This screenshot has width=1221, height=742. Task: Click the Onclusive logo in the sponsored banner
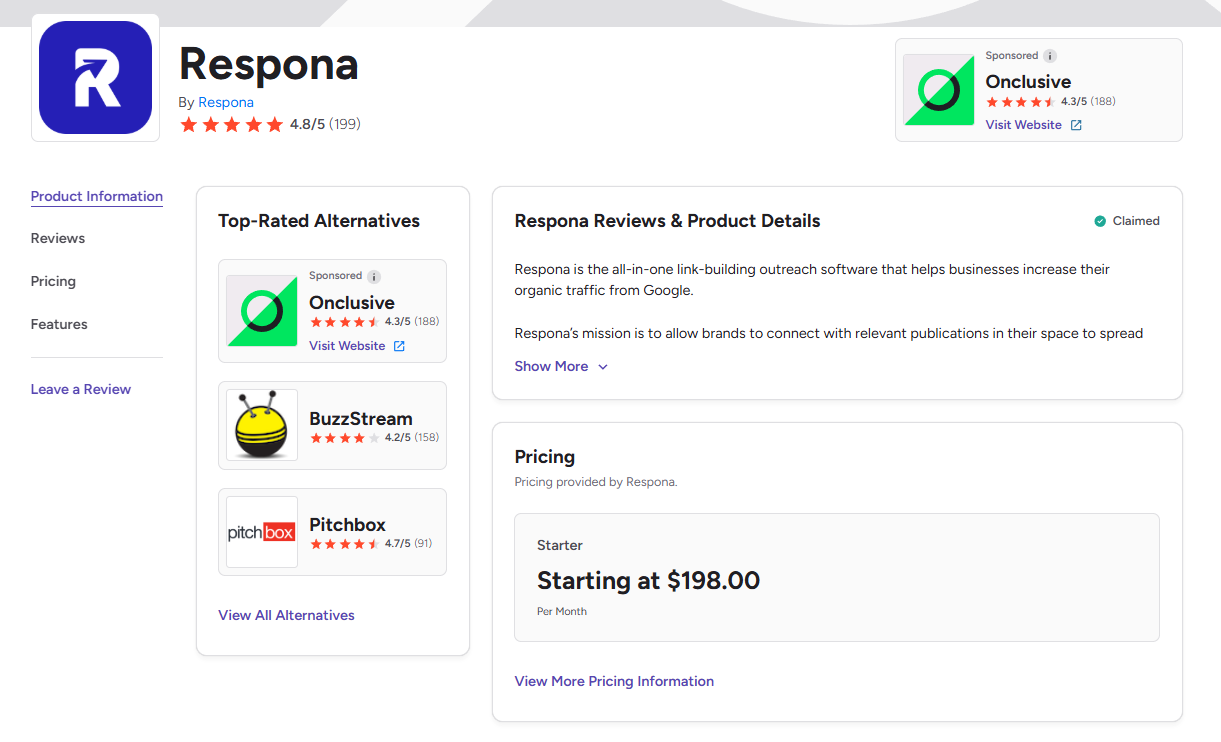(938, 90)
